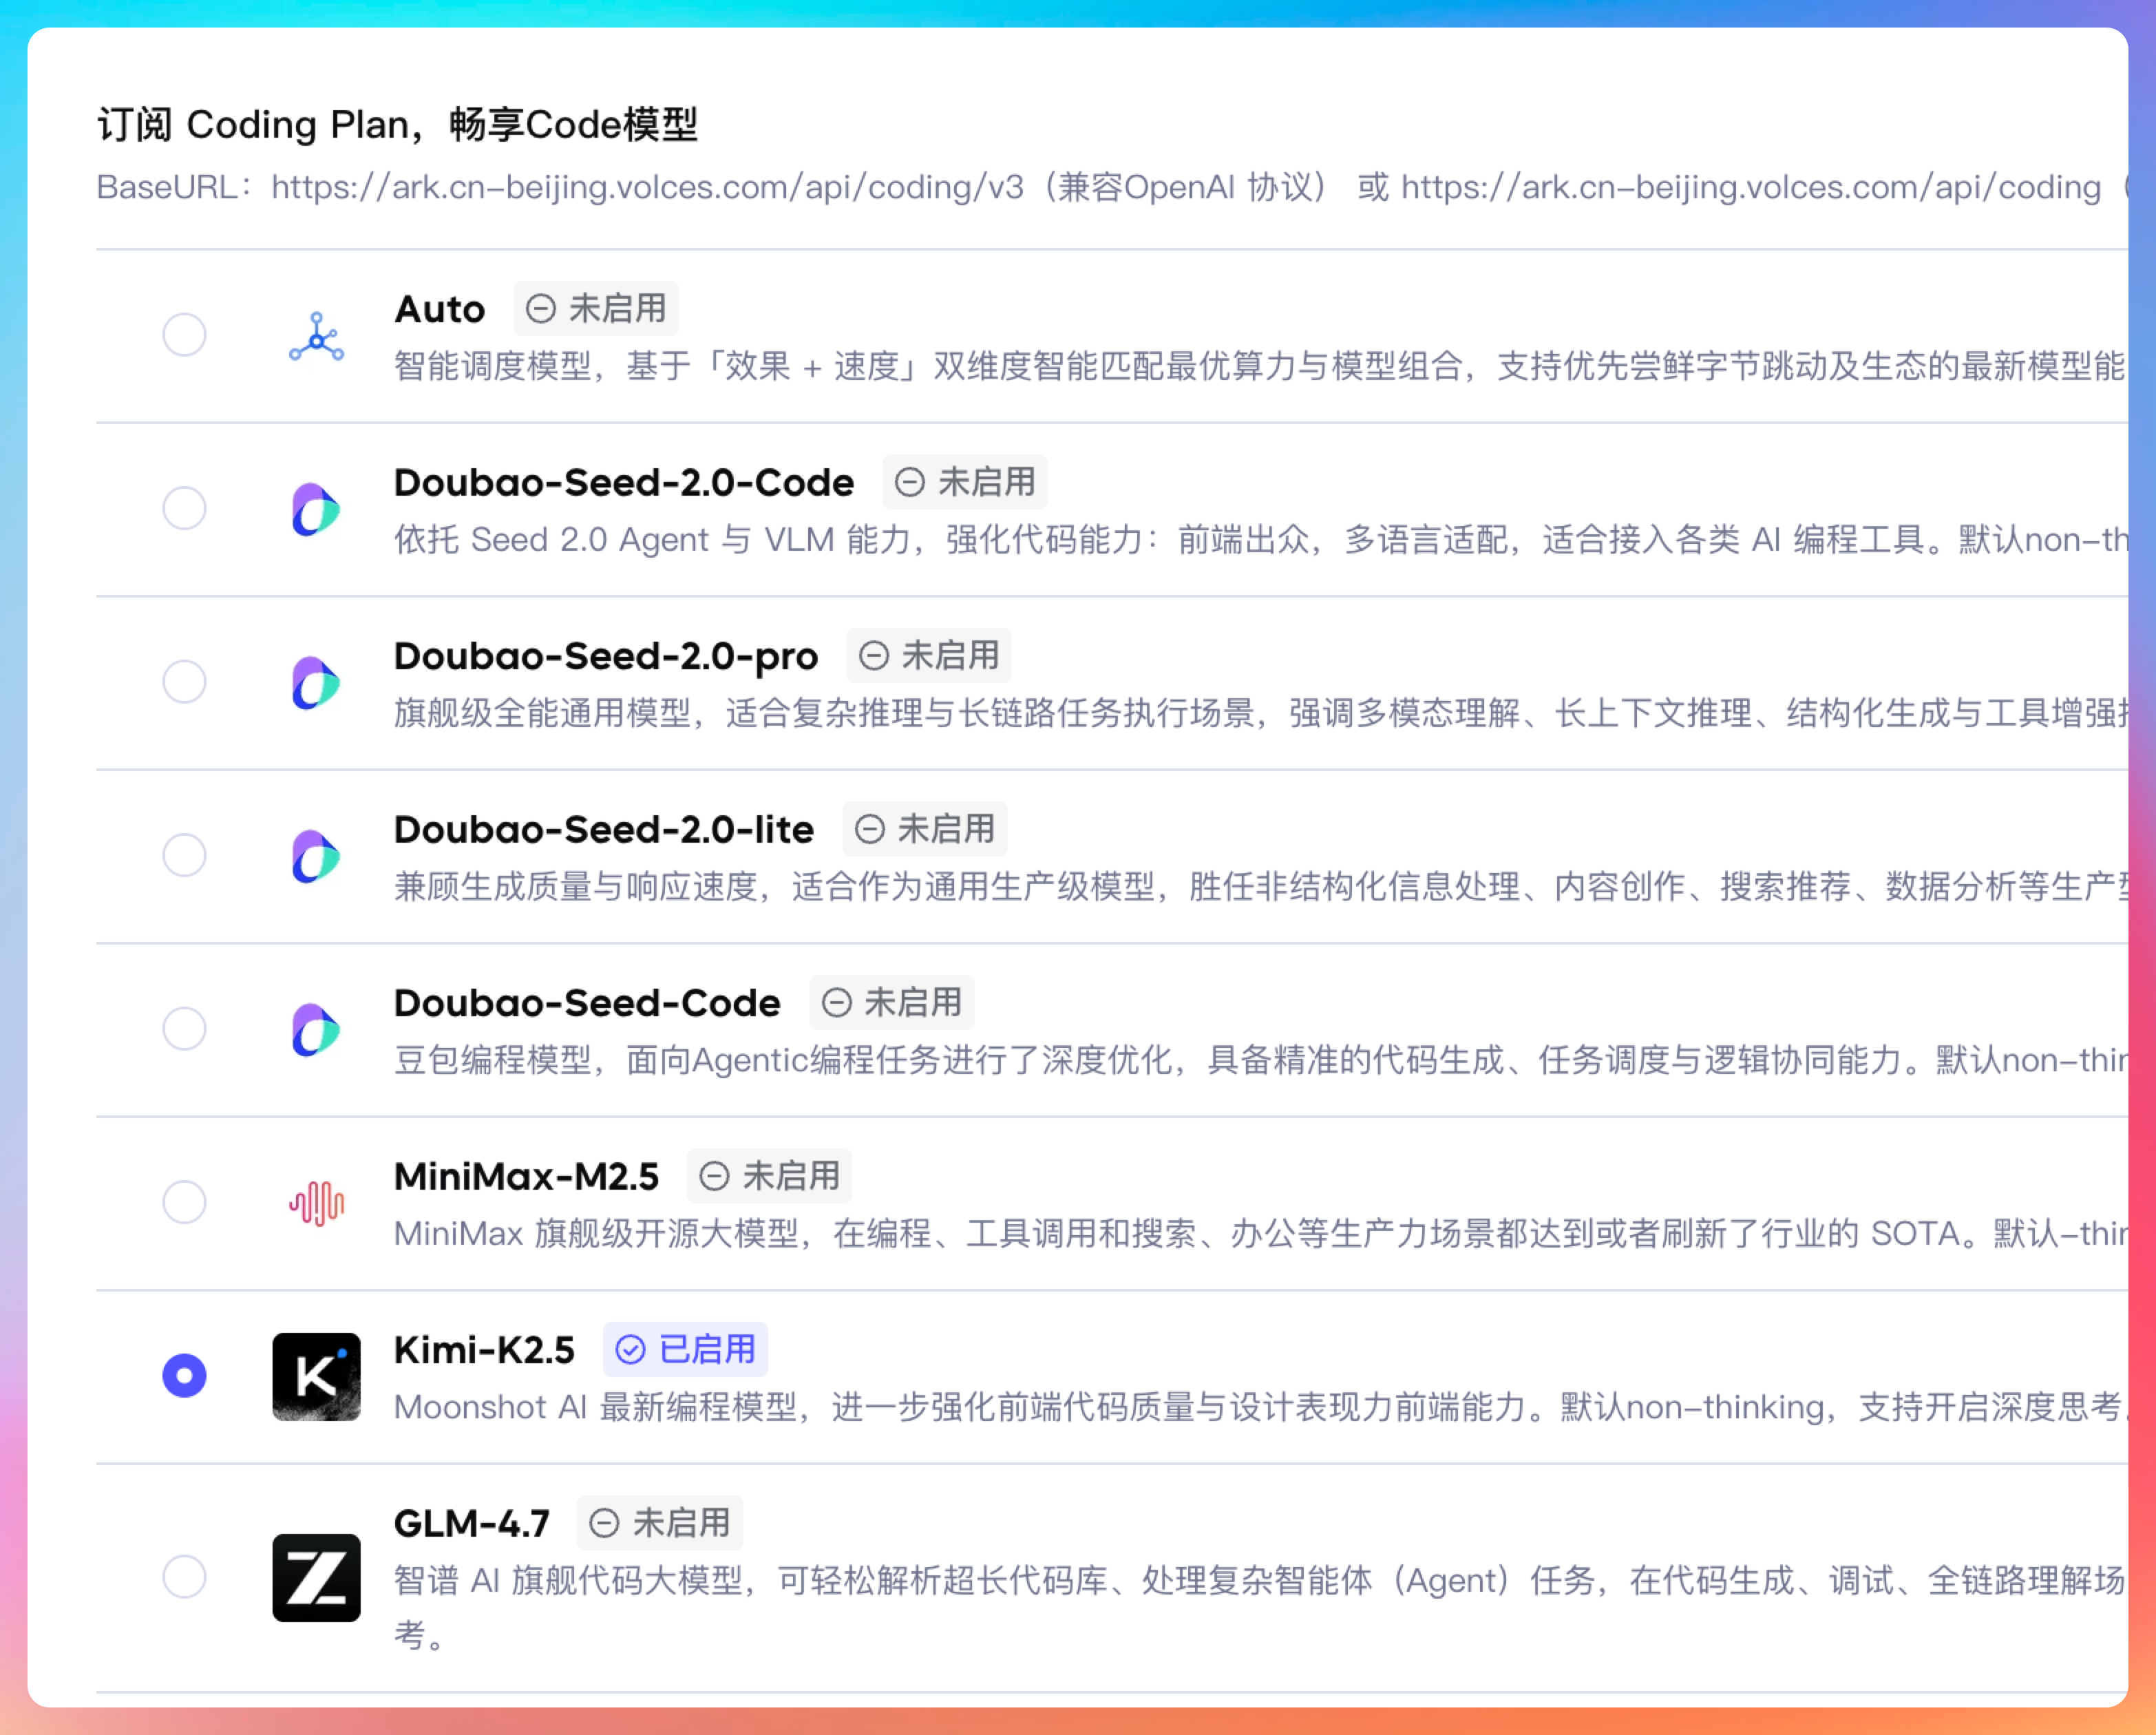Select the Doubao-Seed-2.0-Code radio button

(185, 508)
